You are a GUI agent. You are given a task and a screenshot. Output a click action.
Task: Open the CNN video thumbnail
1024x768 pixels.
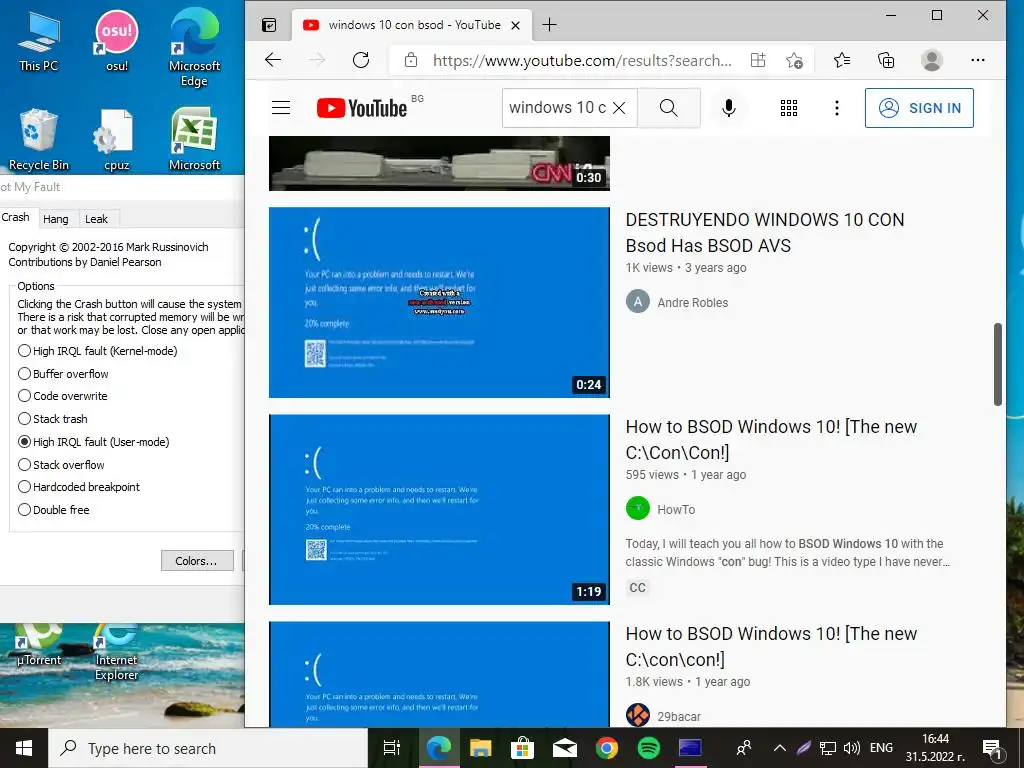coord(440,163)
